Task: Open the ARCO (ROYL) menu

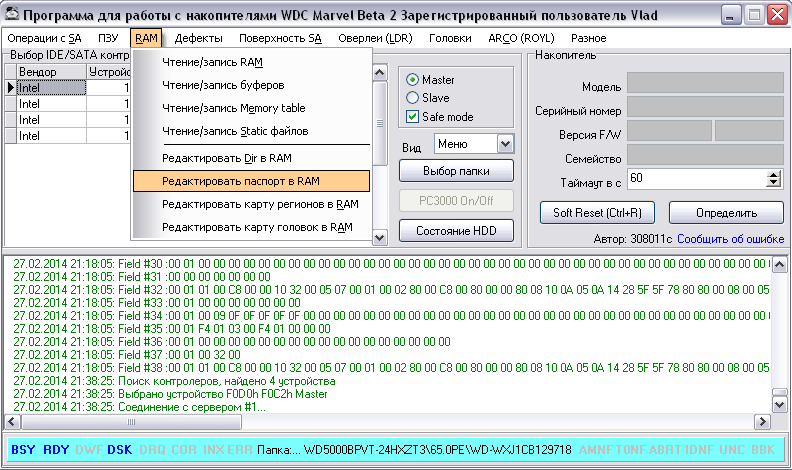Action: coord(521,38)
